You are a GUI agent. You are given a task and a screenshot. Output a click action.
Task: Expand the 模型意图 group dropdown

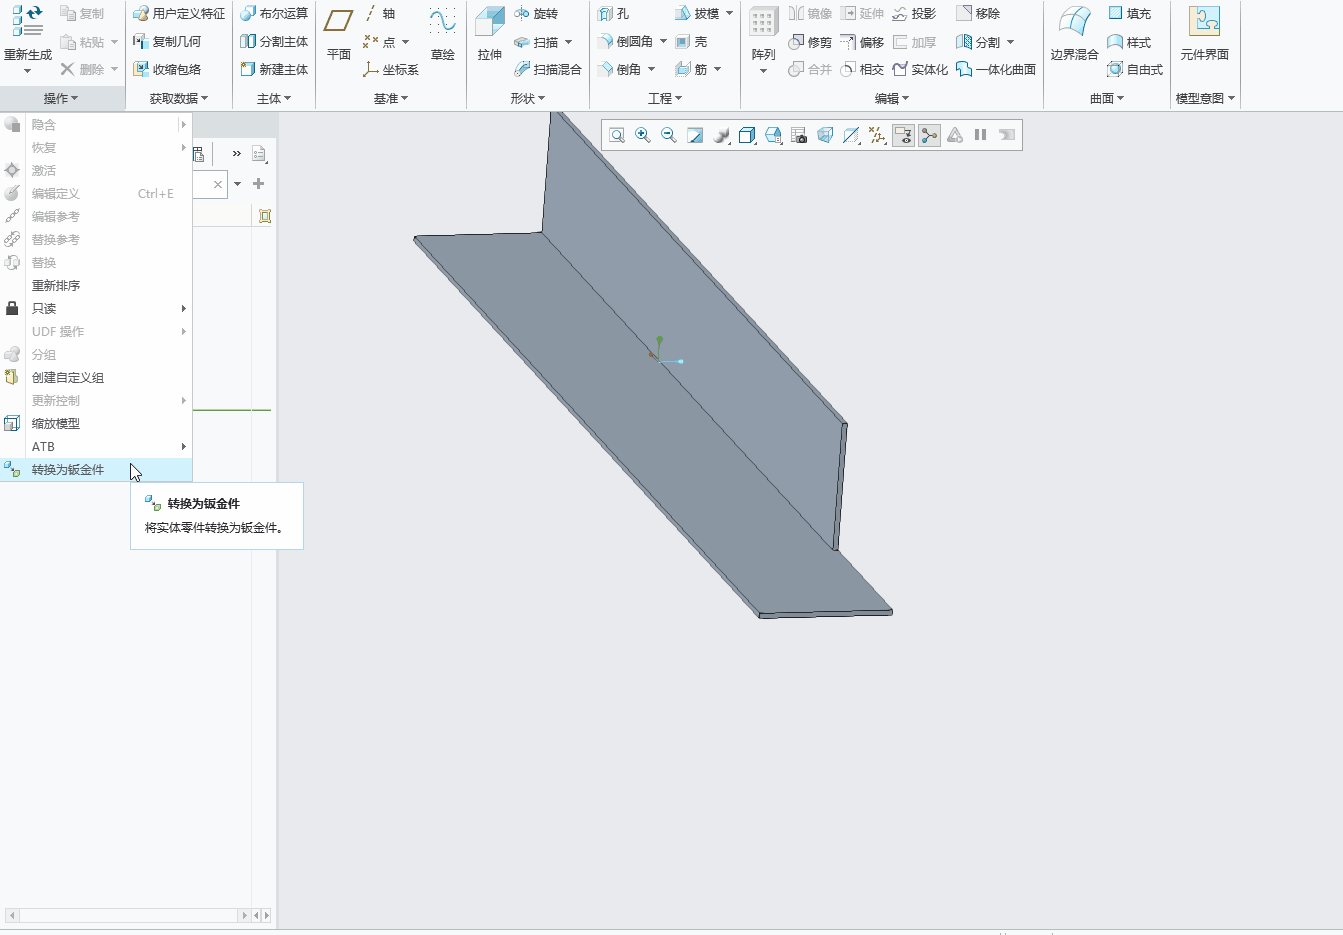[x=1206, y=98]
